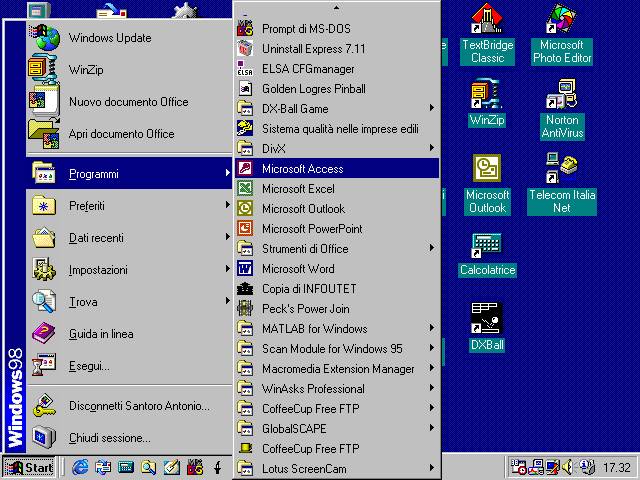The height and width of the screenshot is (480, 640).
Task: Launch Microsoft PowerPoint from the menu
Action: point(337,229)
